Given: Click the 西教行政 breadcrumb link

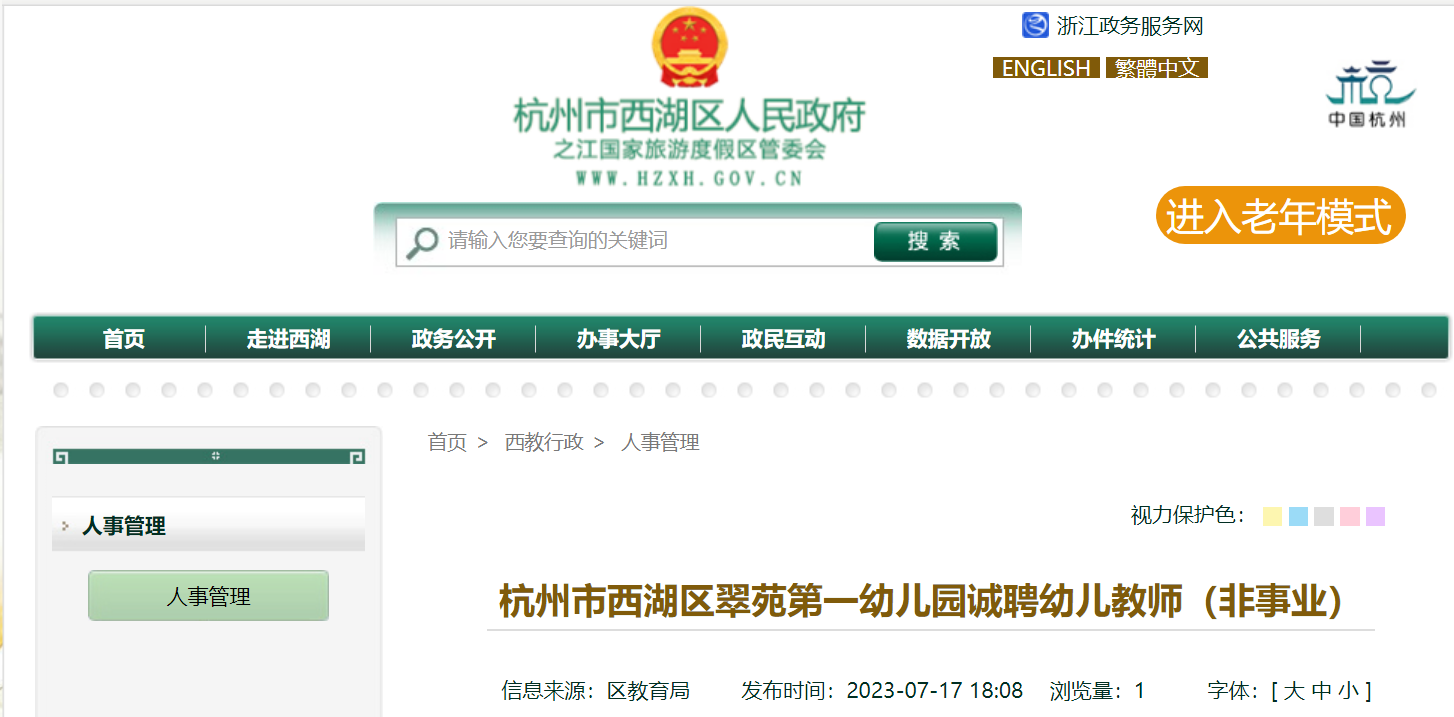Looking at the screenshot, I should point(544,442).
